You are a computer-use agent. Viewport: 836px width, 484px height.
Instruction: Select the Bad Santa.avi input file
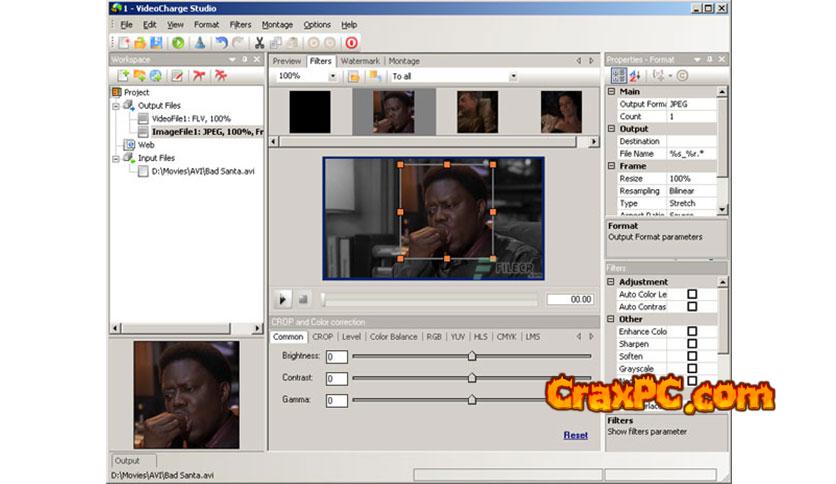coord(203,170)
